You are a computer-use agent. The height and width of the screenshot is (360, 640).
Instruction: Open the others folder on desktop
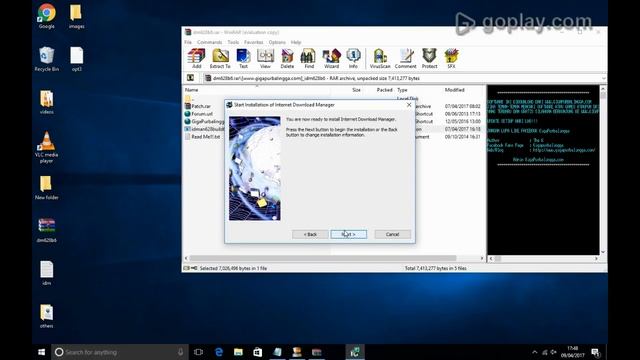[47, 316]
